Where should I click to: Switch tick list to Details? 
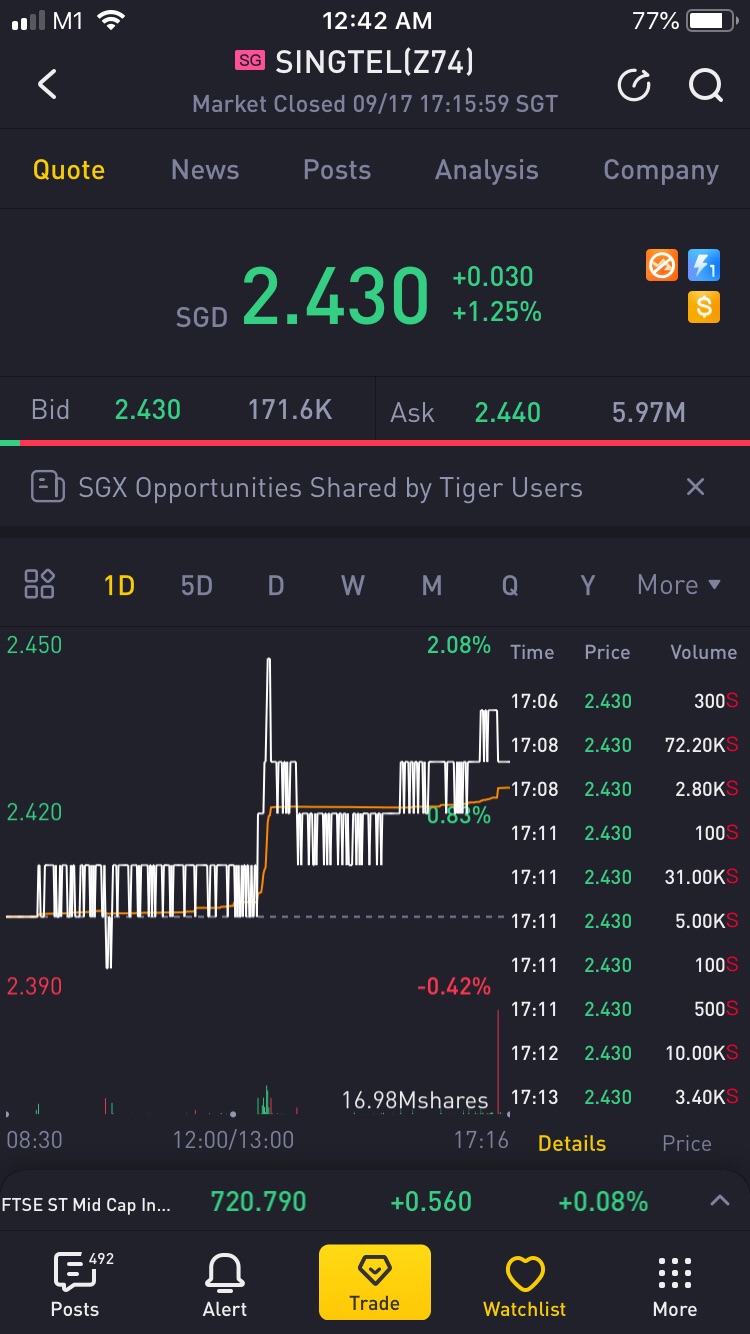[572, 1143]
